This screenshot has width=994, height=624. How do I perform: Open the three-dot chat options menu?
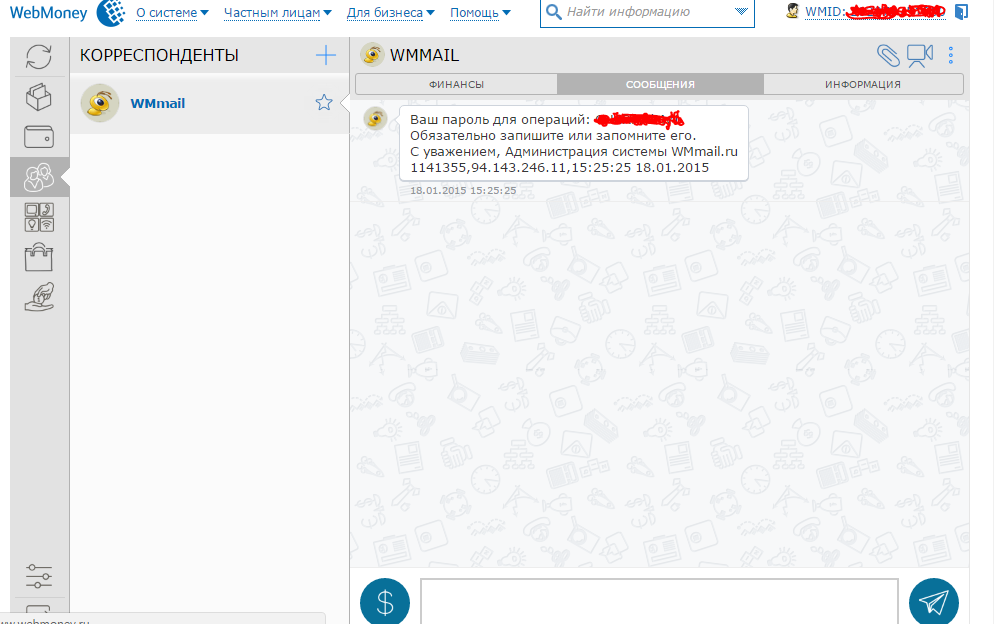[x=951, y=55]
